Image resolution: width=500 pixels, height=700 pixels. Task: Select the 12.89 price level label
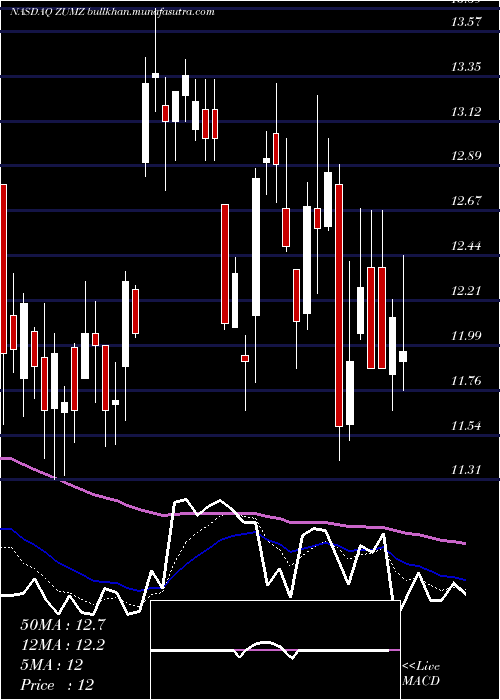466,156
